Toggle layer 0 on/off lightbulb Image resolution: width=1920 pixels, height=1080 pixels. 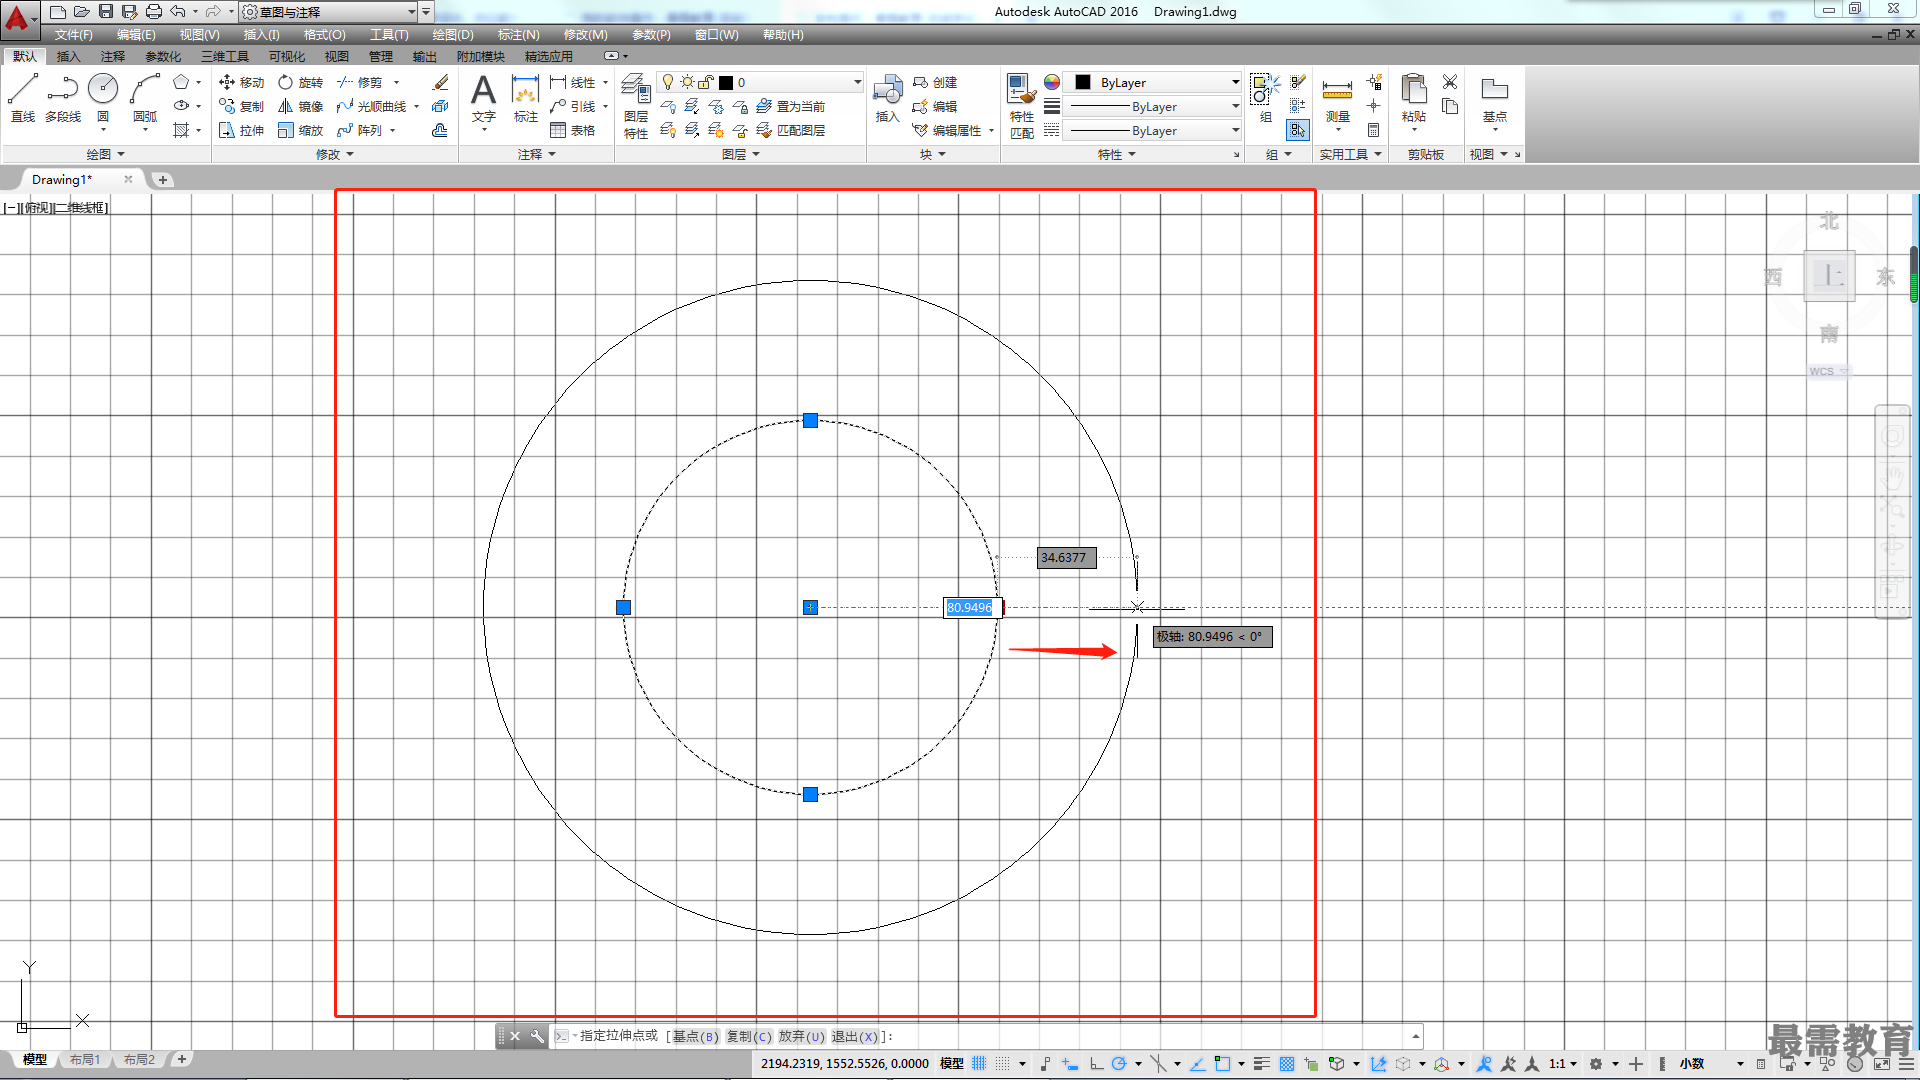coord(668,82)
